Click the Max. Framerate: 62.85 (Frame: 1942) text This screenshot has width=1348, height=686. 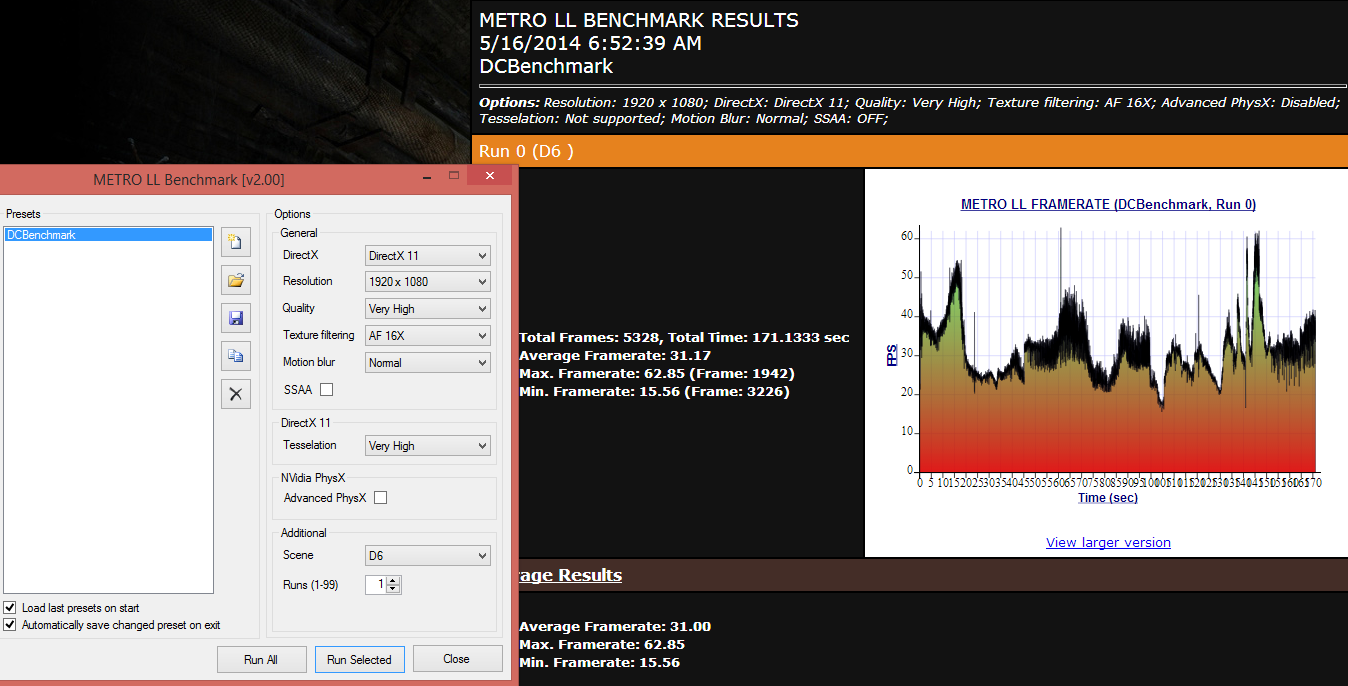click(x=657, y=373)
